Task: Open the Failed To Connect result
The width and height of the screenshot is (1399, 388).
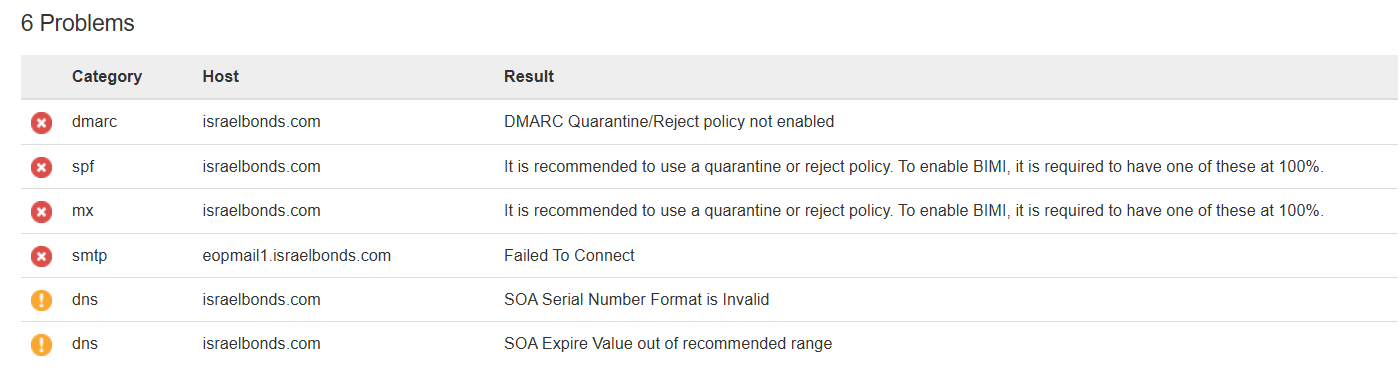Action: pyautogui.click(x=569, y=256)
